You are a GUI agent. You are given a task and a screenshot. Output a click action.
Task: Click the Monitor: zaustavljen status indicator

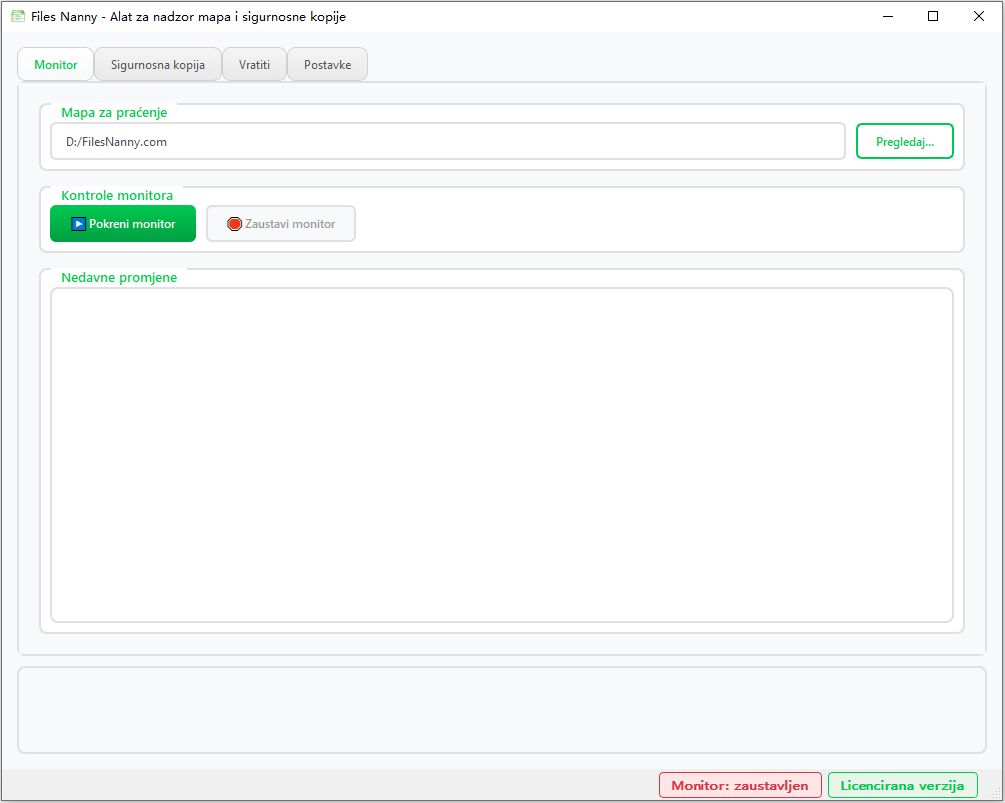click(740, 784)
